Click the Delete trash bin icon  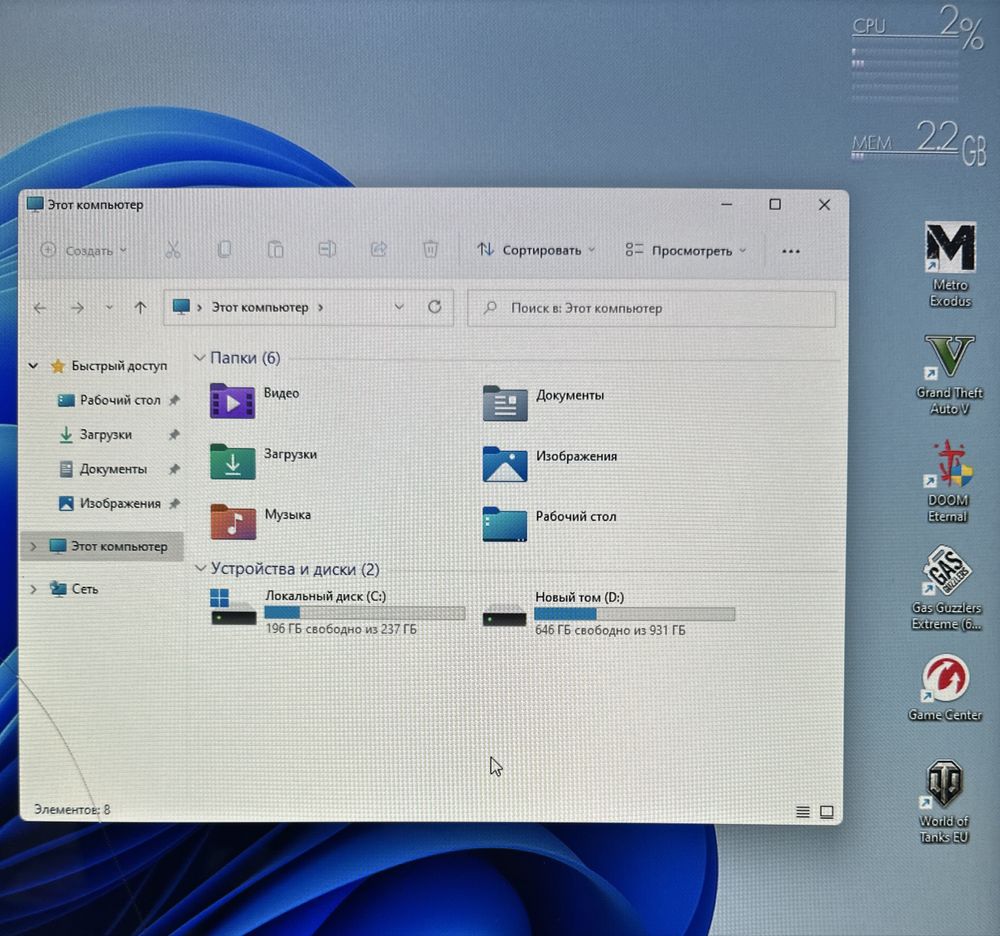click(x=430, y=249)
